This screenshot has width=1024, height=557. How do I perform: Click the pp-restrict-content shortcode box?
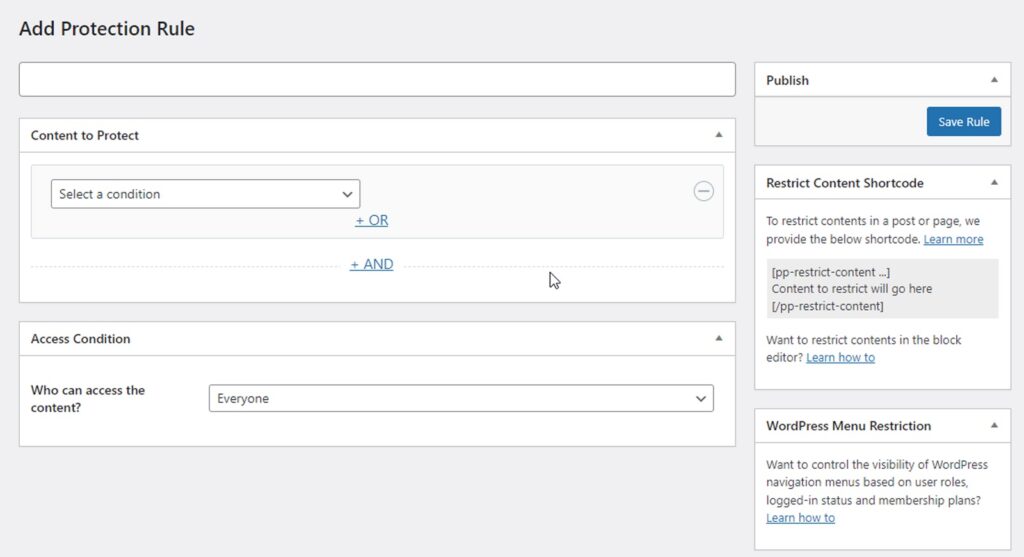(882, 289)
